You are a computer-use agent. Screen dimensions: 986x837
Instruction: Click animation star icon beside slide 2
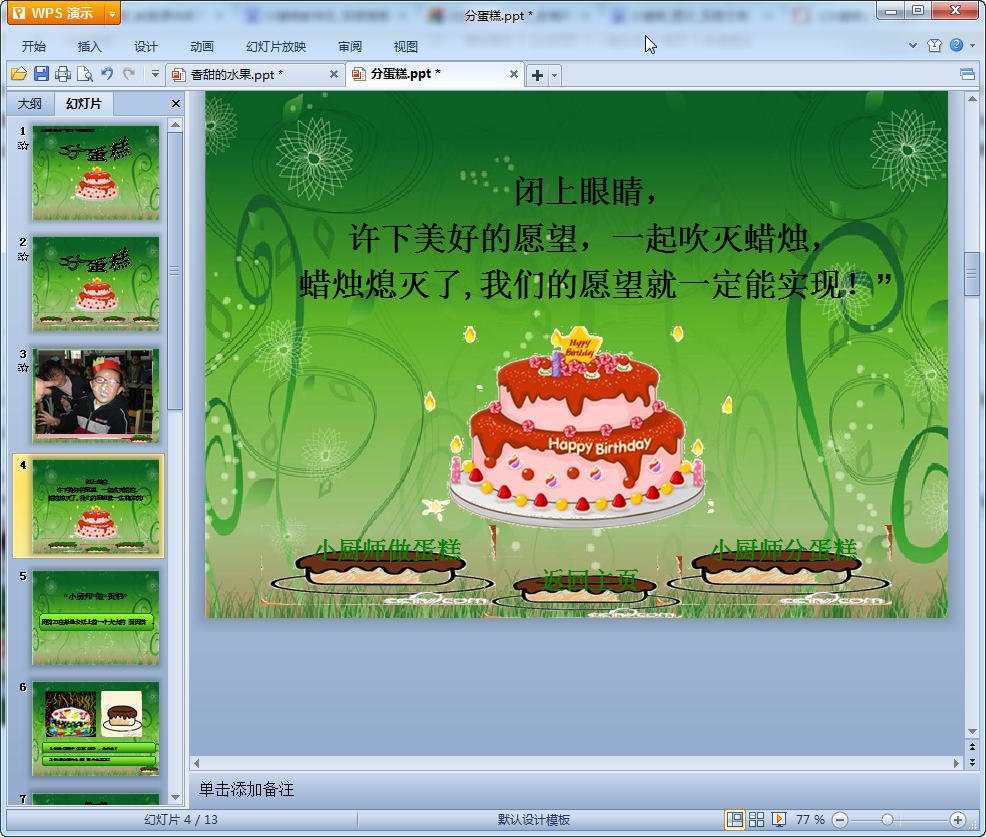(23, 257)
